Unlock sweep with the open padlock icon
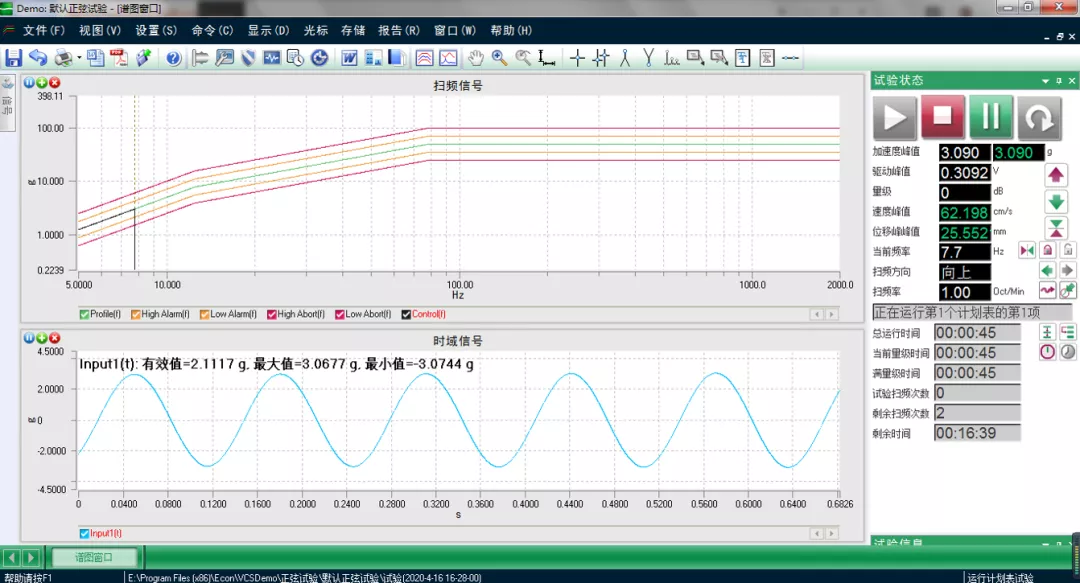Viewport: 1080px width, 583px height. pyautogui.click(x=1068, y=251)
